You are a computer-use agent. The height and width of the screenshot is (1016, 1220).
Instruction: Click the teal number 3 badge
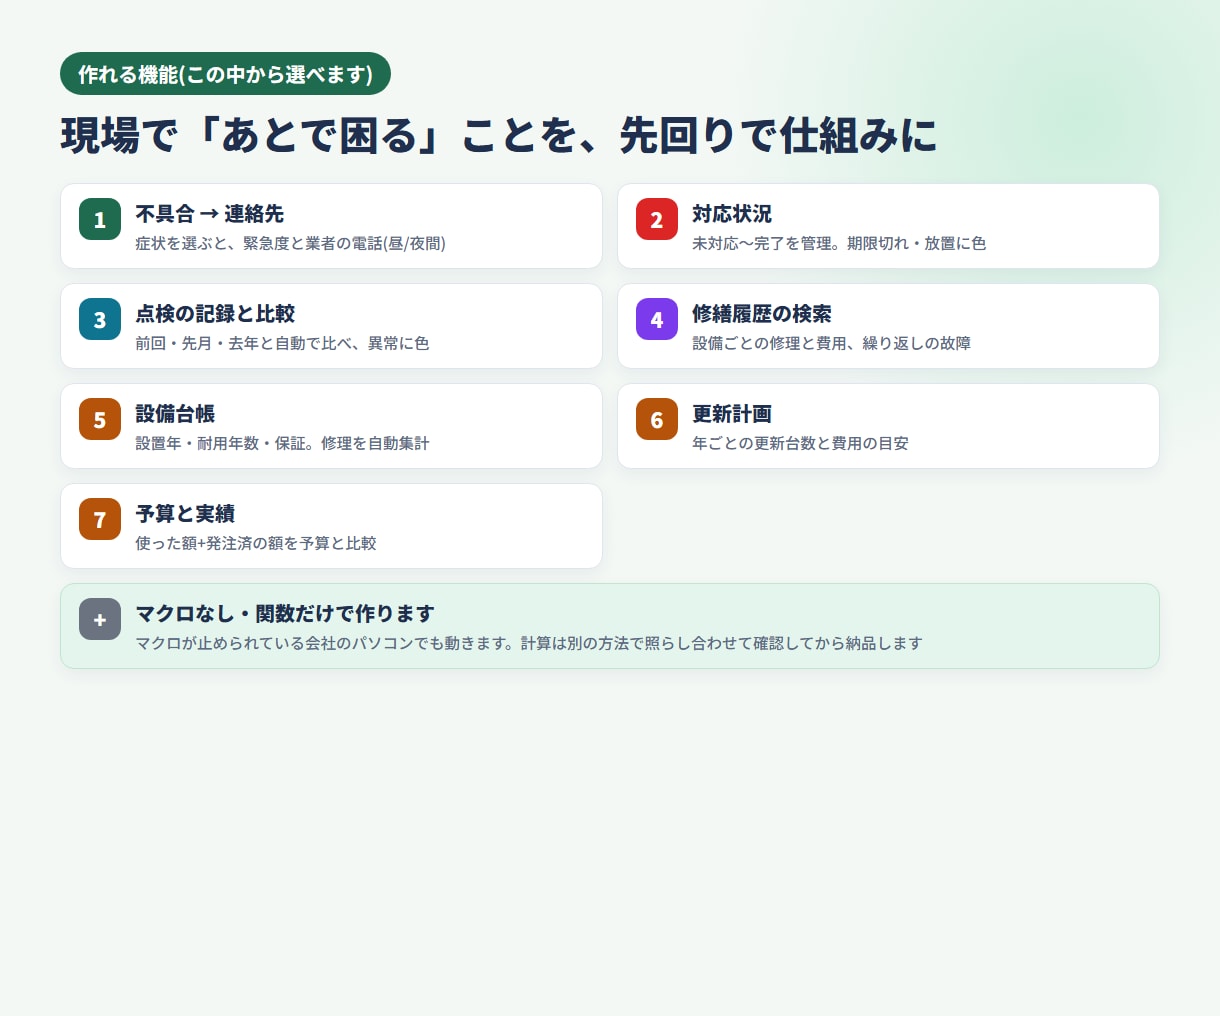tap(100, 320)
